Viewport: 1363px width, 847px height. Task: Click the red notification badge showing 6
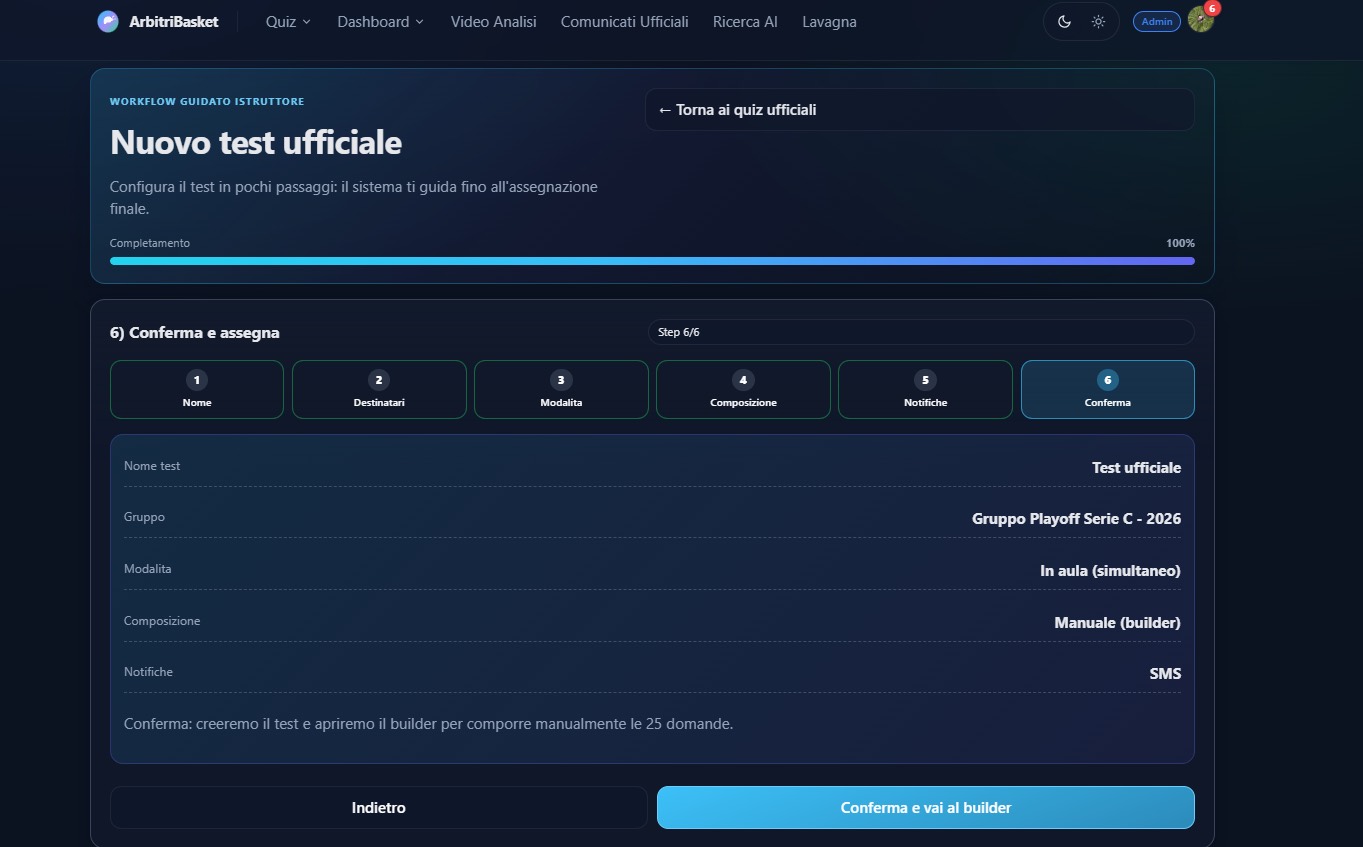coord(1213,8)
